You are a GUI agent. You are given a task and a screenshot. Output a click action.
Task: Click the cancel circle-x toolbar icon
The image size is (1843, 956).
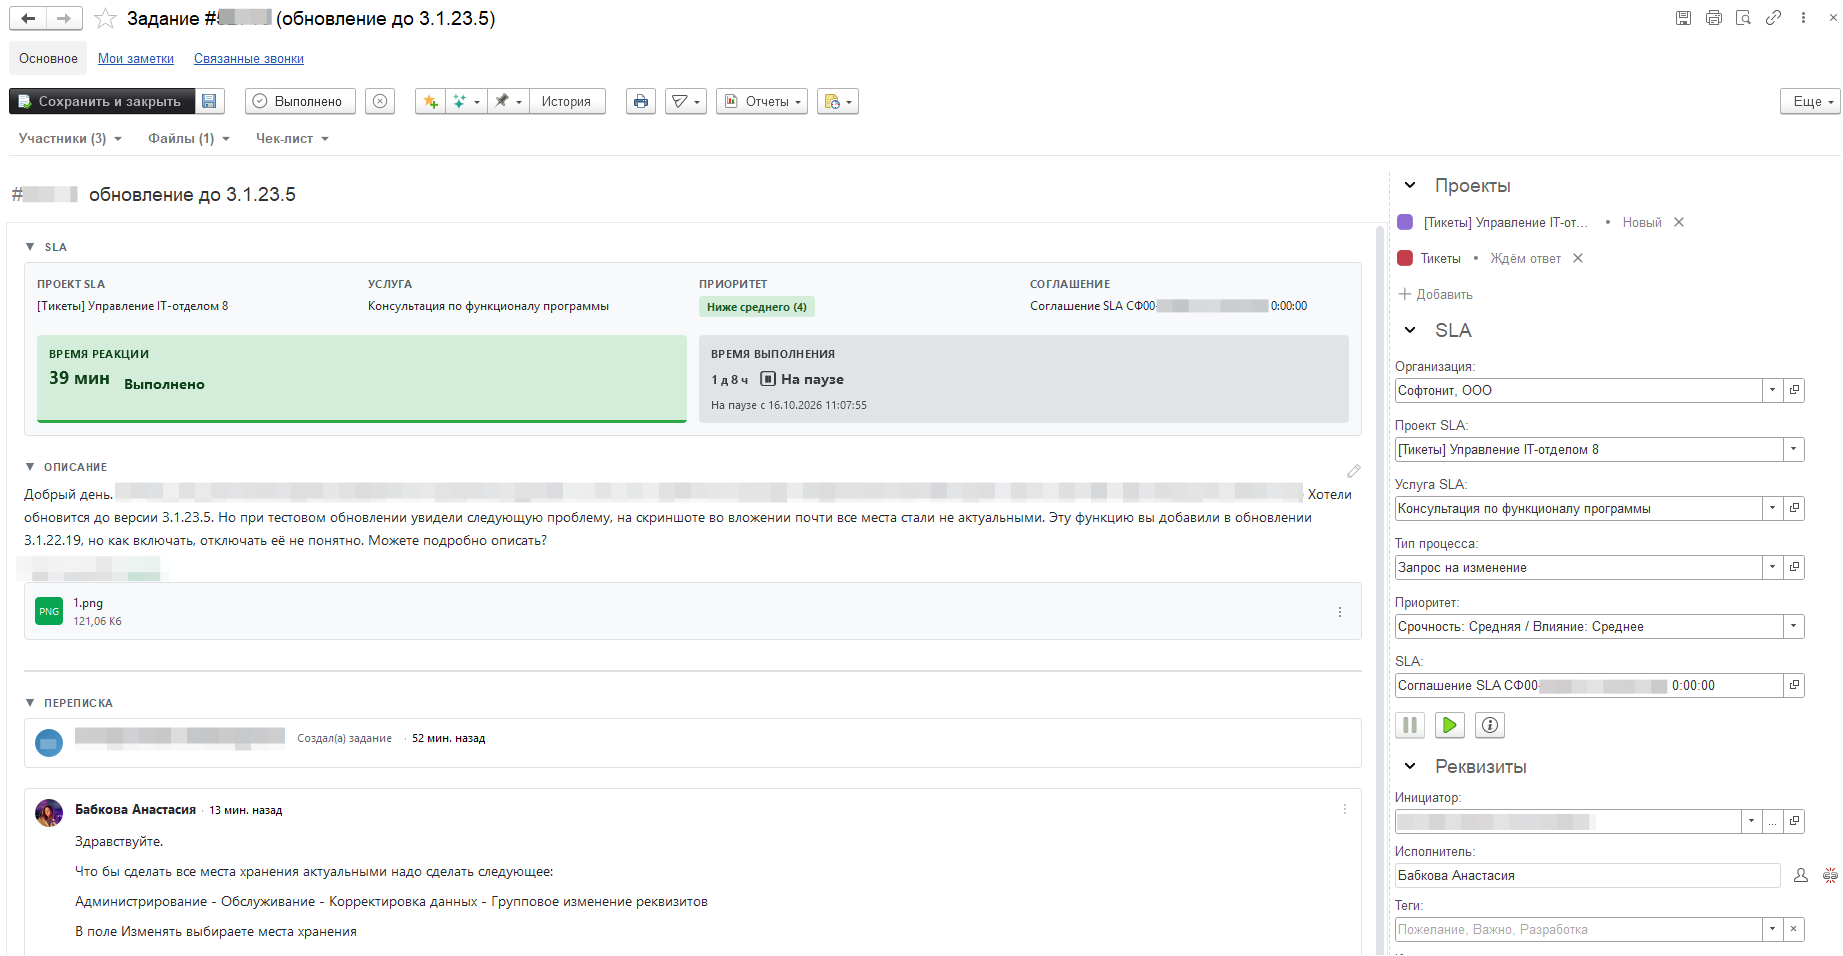379,101
